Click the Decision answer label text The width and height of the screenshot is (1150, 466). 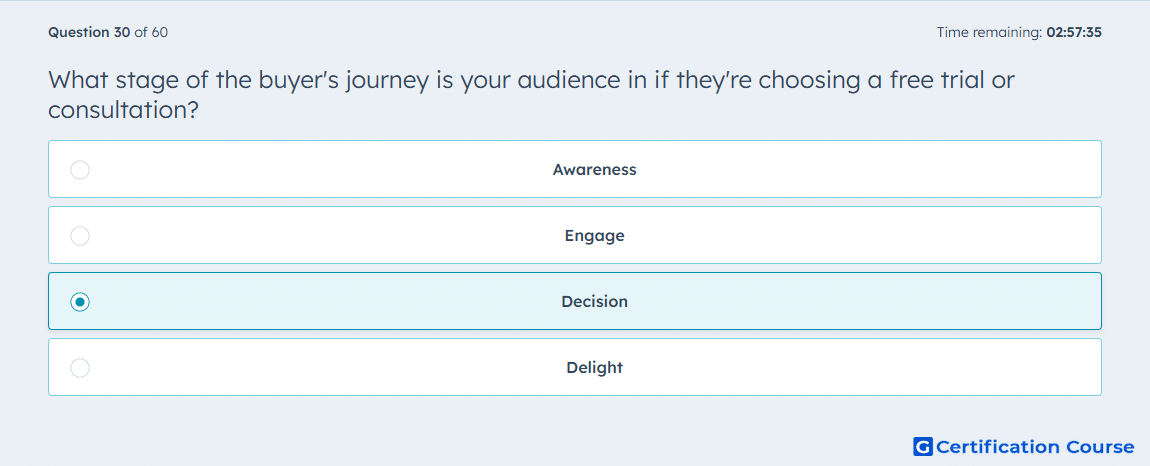[x=594, y=302]
